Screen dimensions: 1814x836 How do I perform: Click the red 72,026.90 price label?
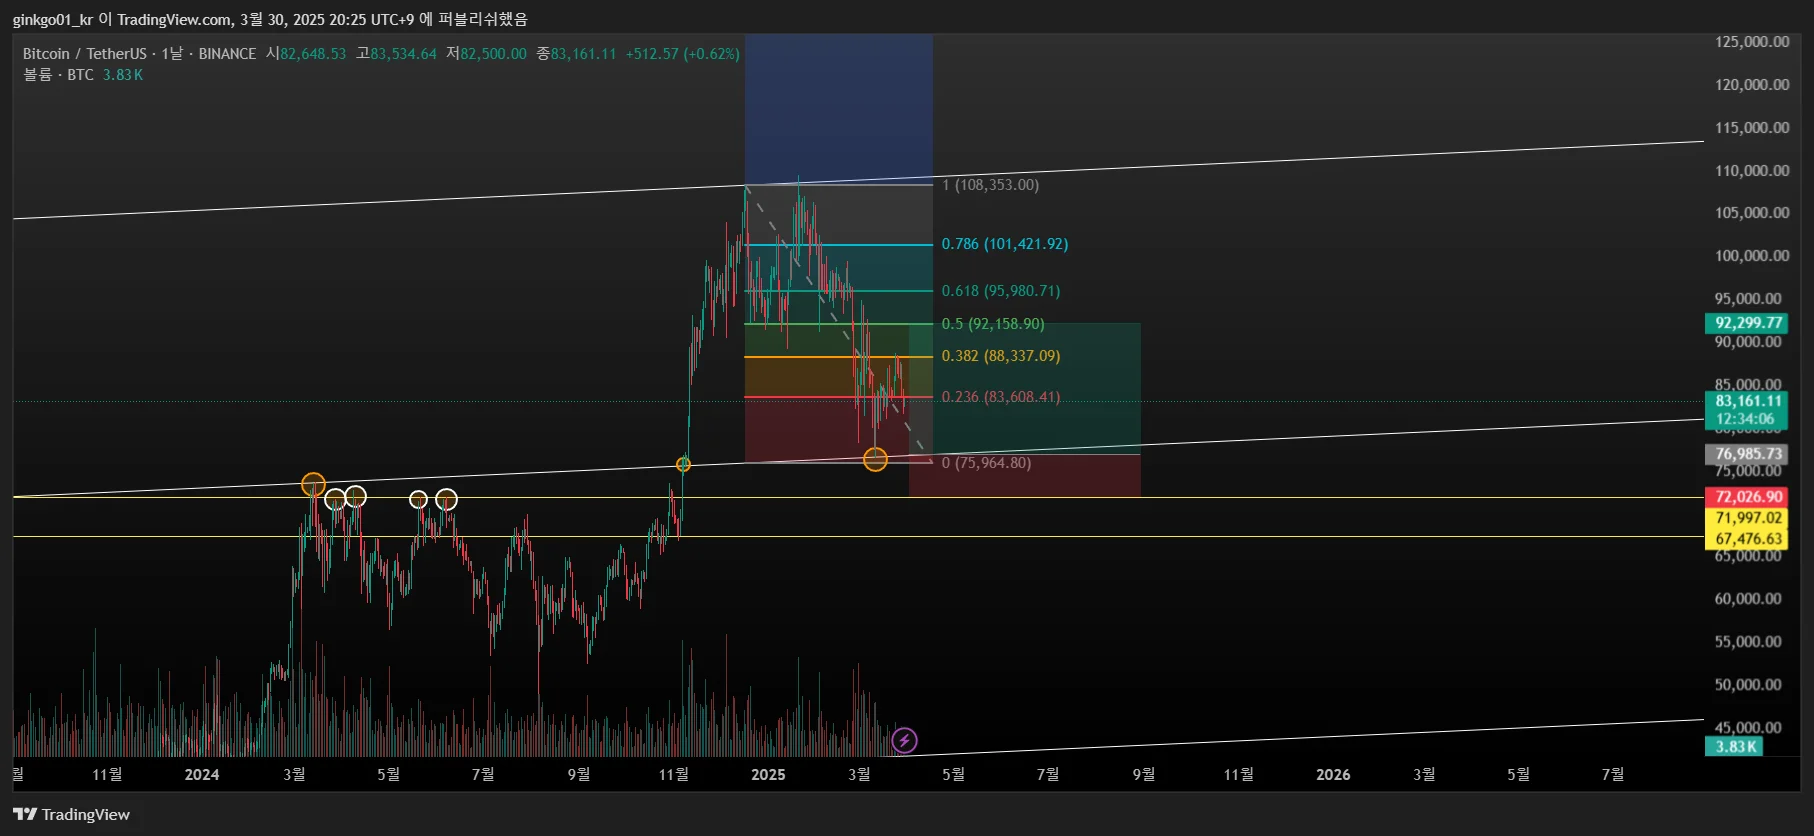(x=1746, y=497)
